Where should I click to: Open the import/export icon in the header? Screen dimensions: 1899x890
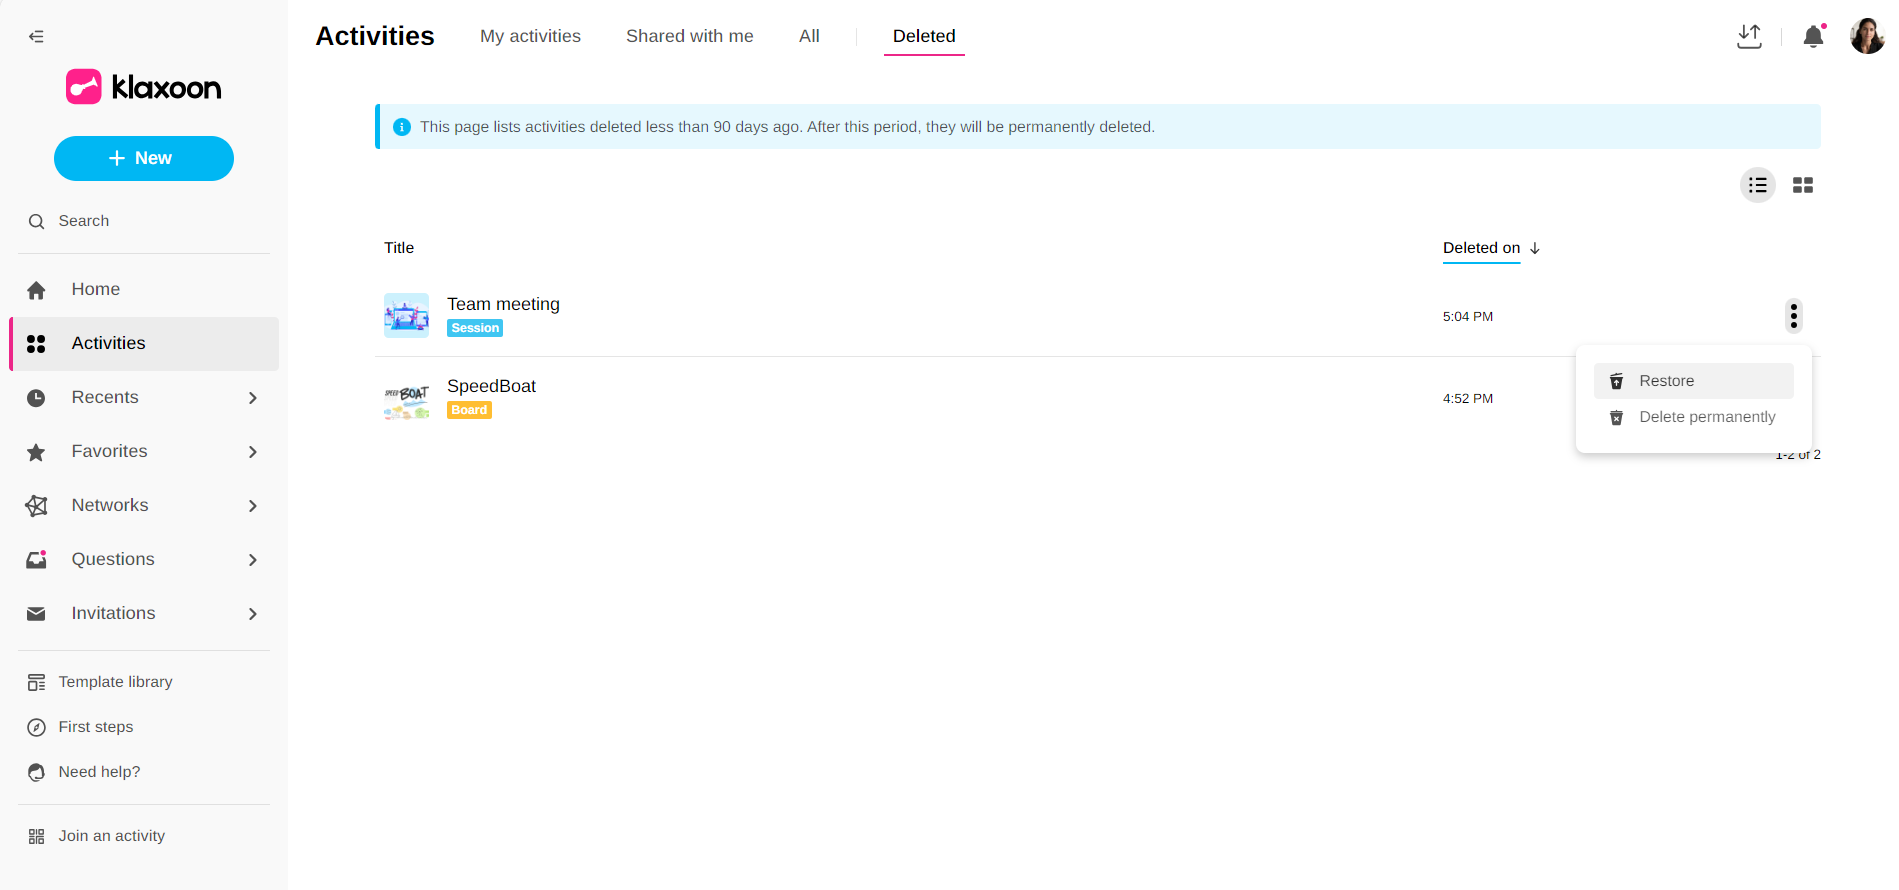pos(1749,37)
